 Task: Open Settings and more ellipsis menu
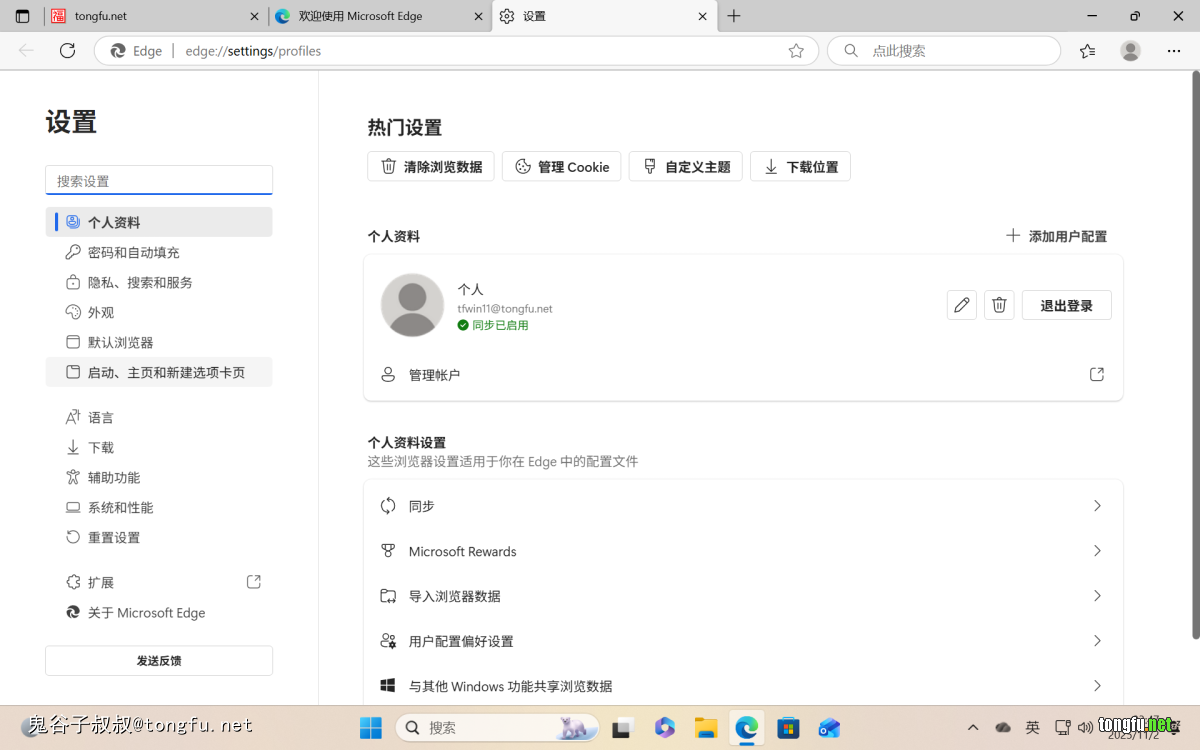pos(1174,51)
